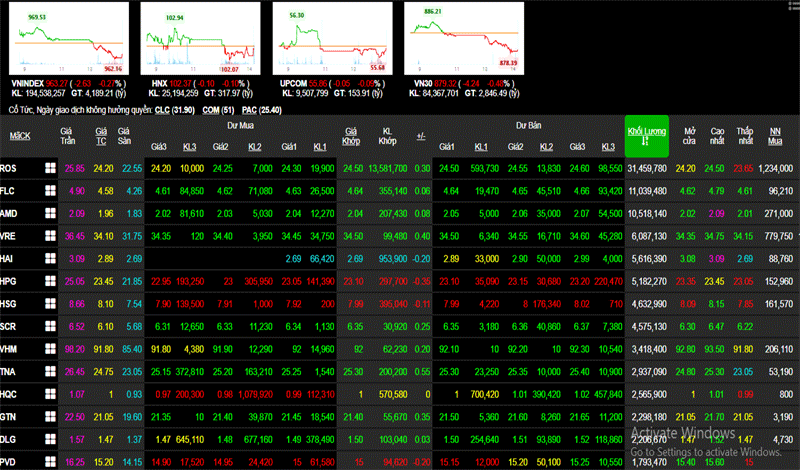Open the grid icon for VHM
The image size is (800, 470).
pos(50,349)
